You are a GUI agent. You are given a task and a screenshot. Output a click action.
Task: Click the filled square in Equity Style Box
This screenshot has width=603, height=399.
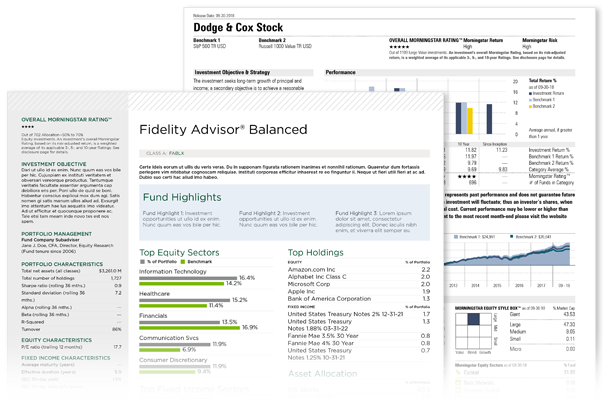pos(473,319)
